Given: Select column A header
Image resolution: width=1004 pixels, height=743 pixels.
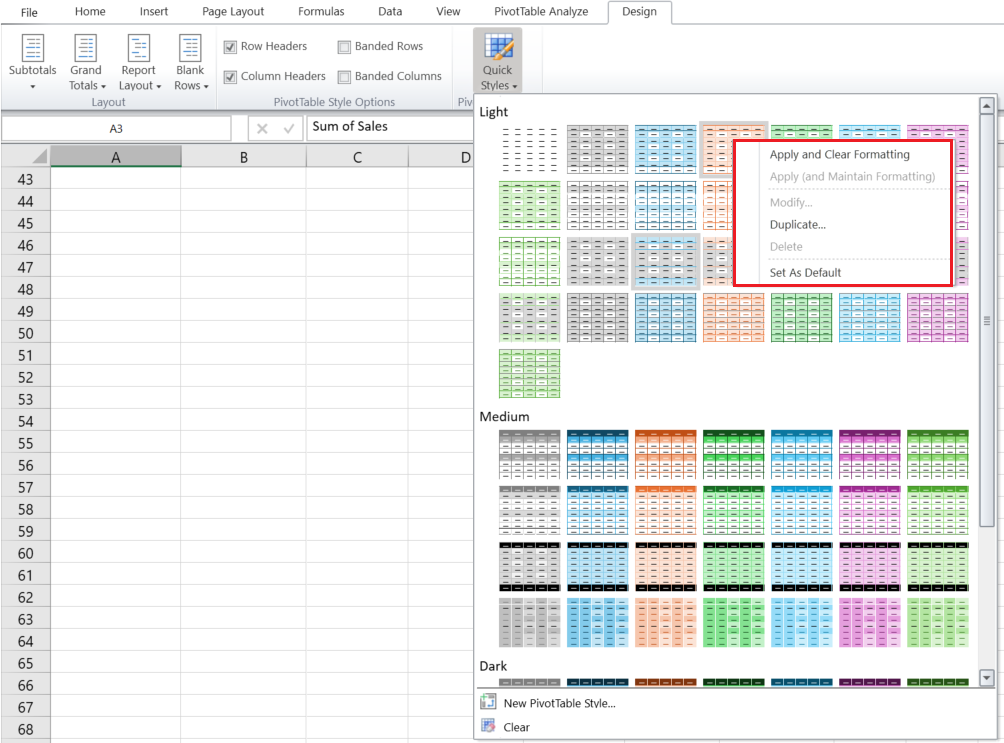Looking at the screenshot, I should pyautogui.click(x=116, y=157).
